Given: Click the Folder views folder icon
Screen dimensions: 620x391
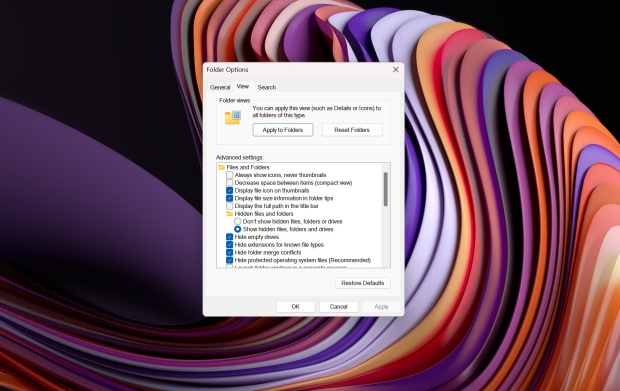Looking at the screenshot, I should point(232,117).
